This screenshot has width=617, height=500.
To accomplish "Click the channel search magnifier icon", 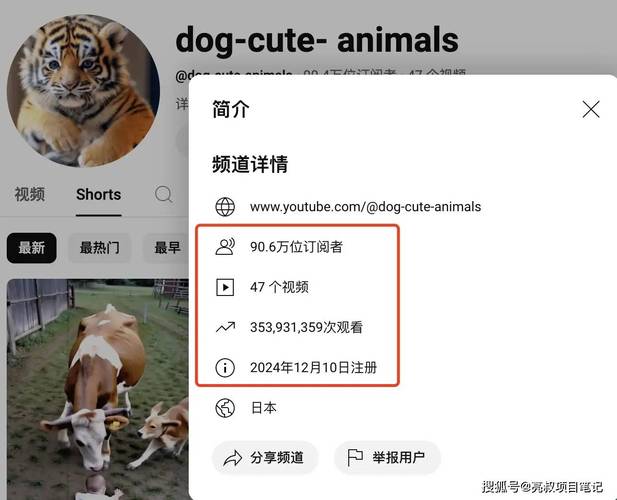I will (163, 194).
